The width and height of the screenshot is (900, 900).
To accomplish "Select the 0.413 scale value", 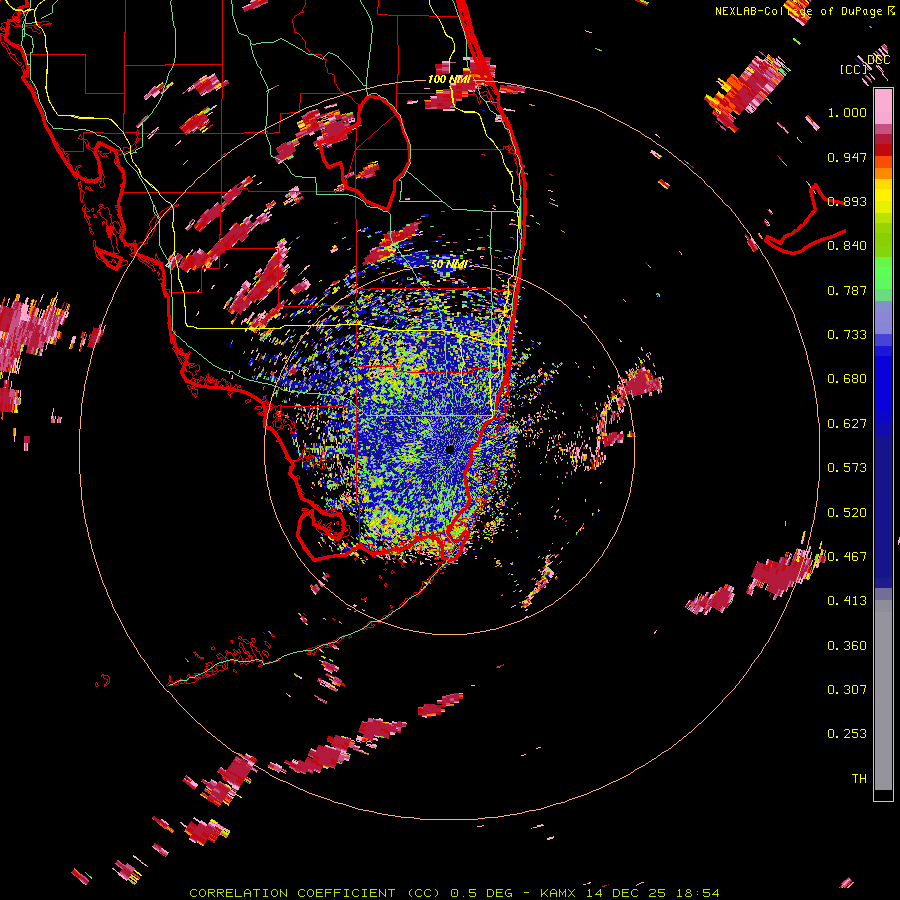I will pyautogui.click(x=847, y=601).
